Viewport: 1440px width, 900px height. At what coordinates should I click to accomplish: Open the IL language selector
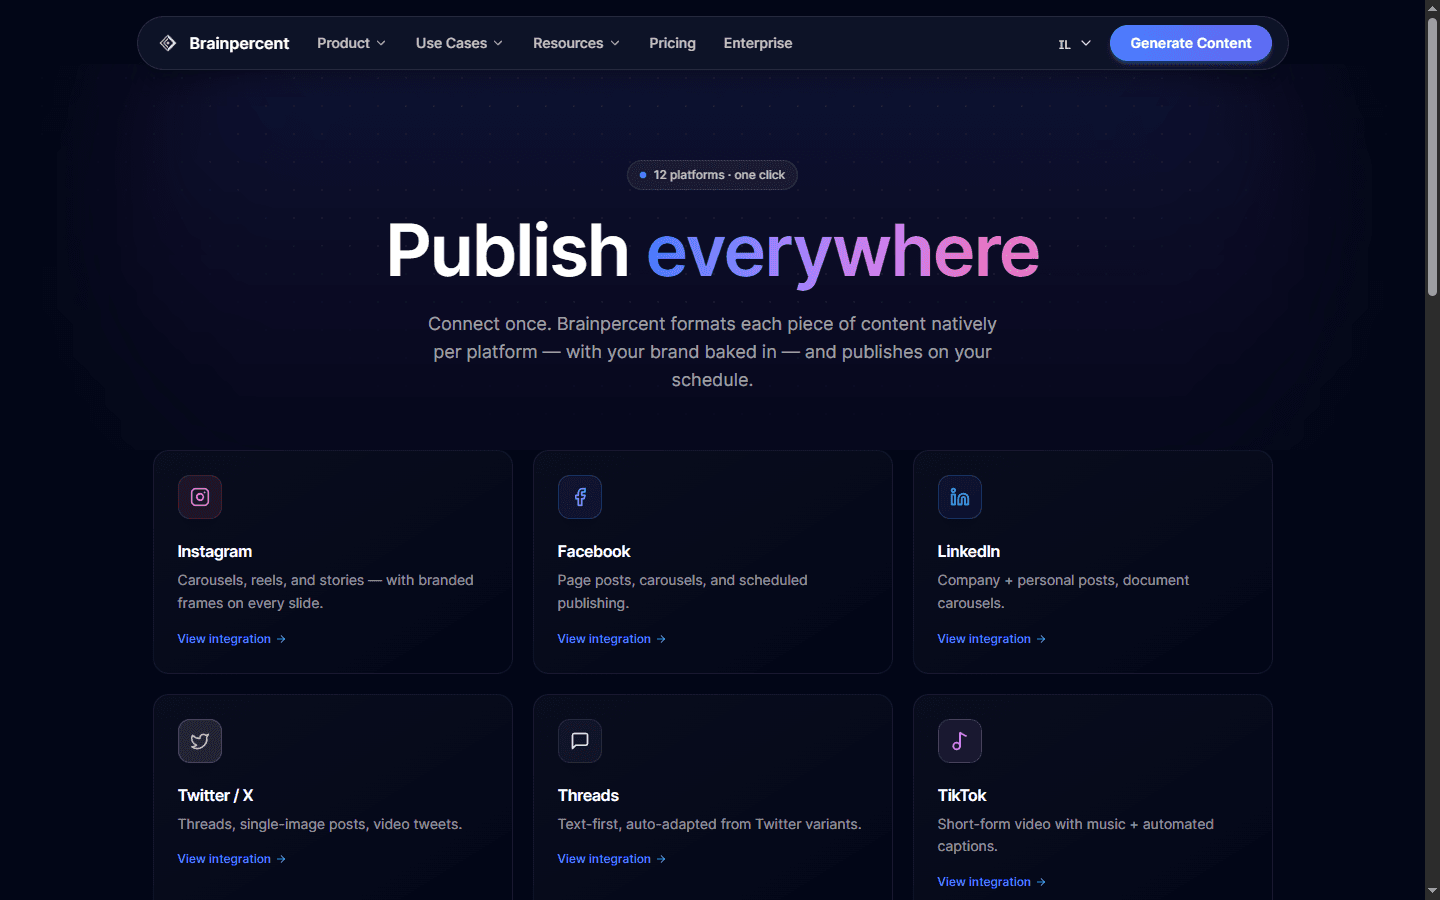tap(1075, 44)
